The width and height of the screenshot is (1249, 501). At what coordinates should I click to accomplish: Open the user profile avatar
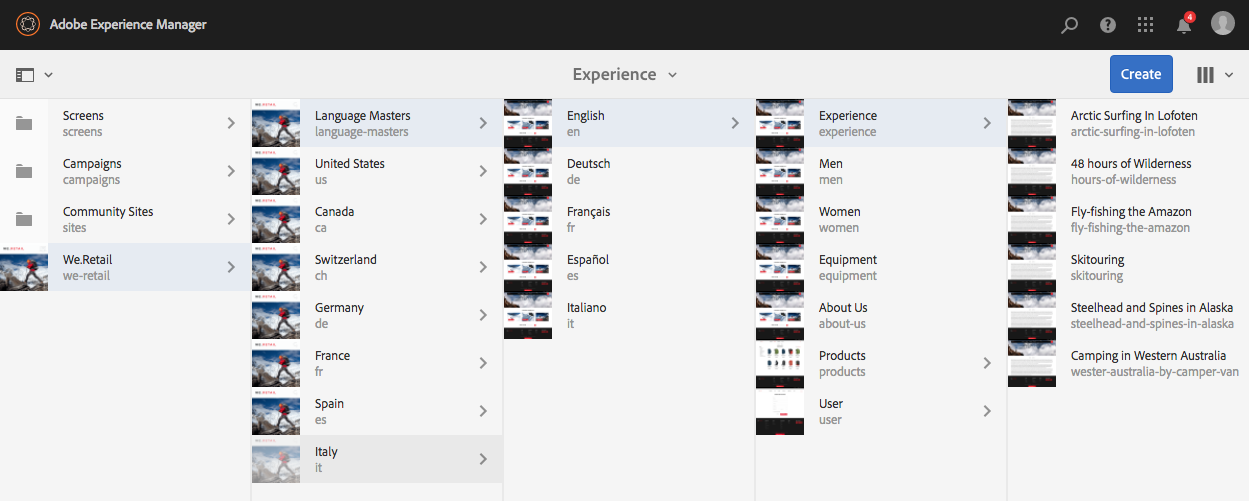pyautogui.click(x=1223, y=24)
